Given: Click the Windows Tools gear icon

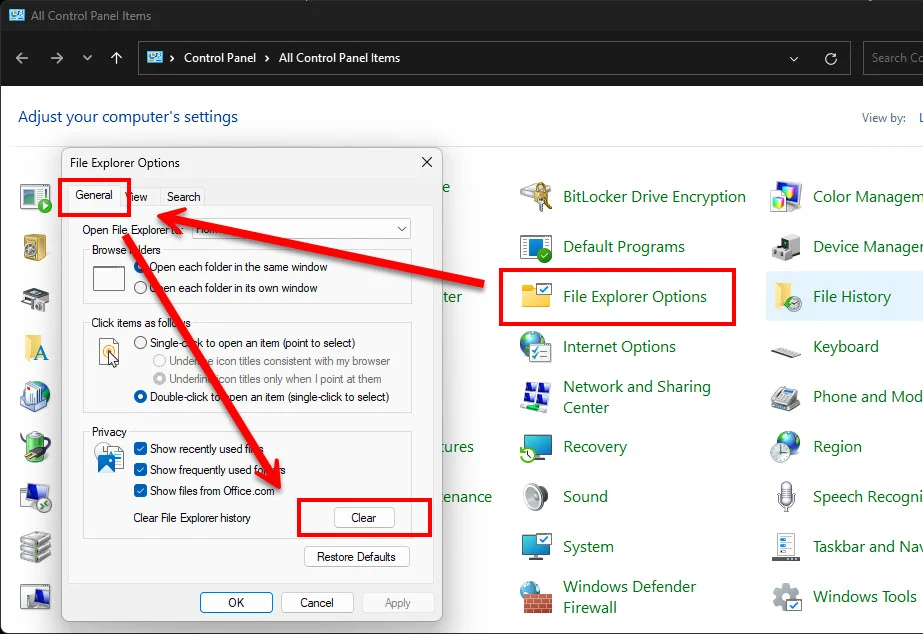Looking at the screenshot, I should [x=786, y=597].
